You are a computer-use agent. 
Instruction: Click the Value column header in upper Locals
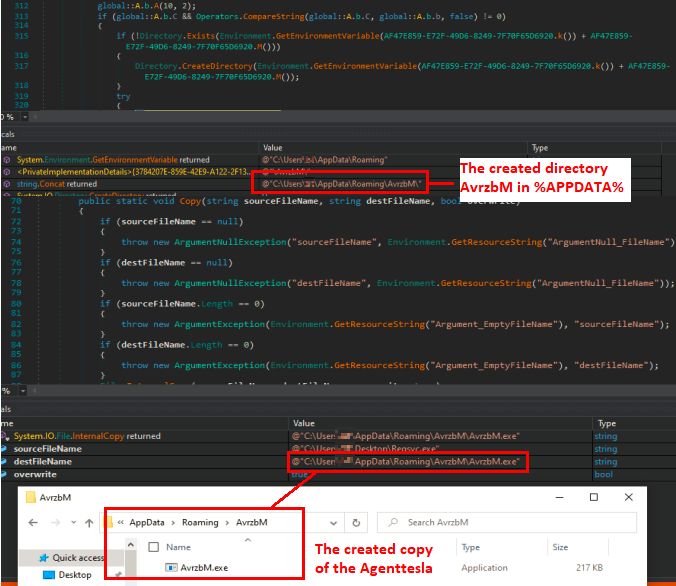point(272,147)
